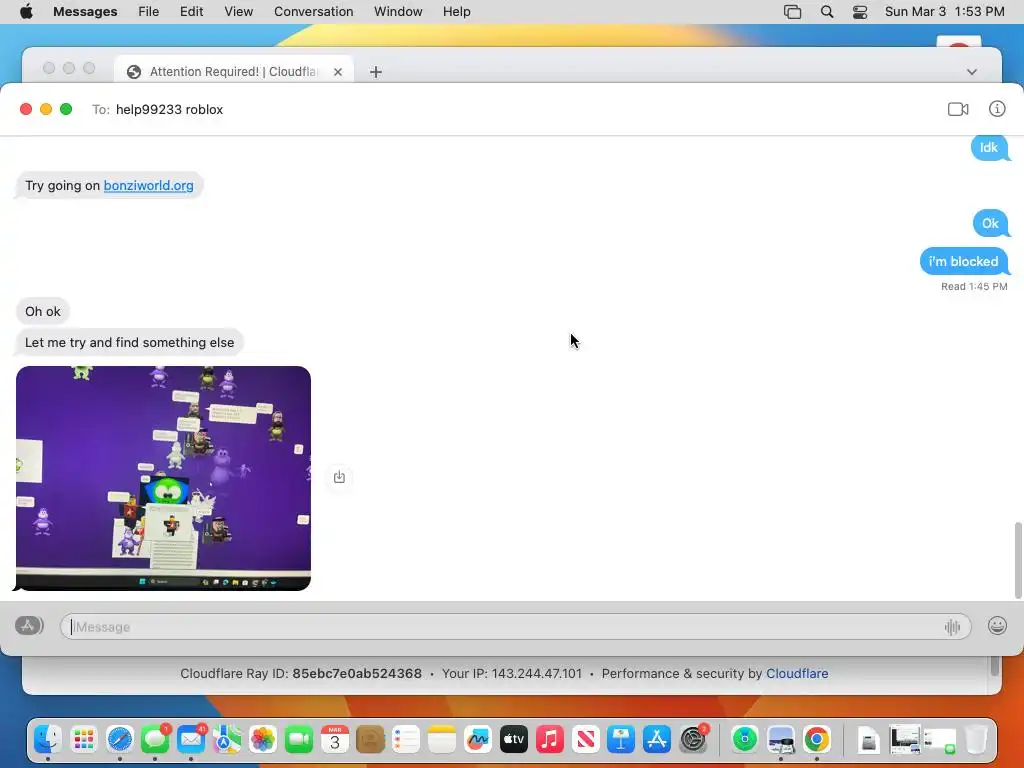Start a video call with the camera icon

coord(957,109)
